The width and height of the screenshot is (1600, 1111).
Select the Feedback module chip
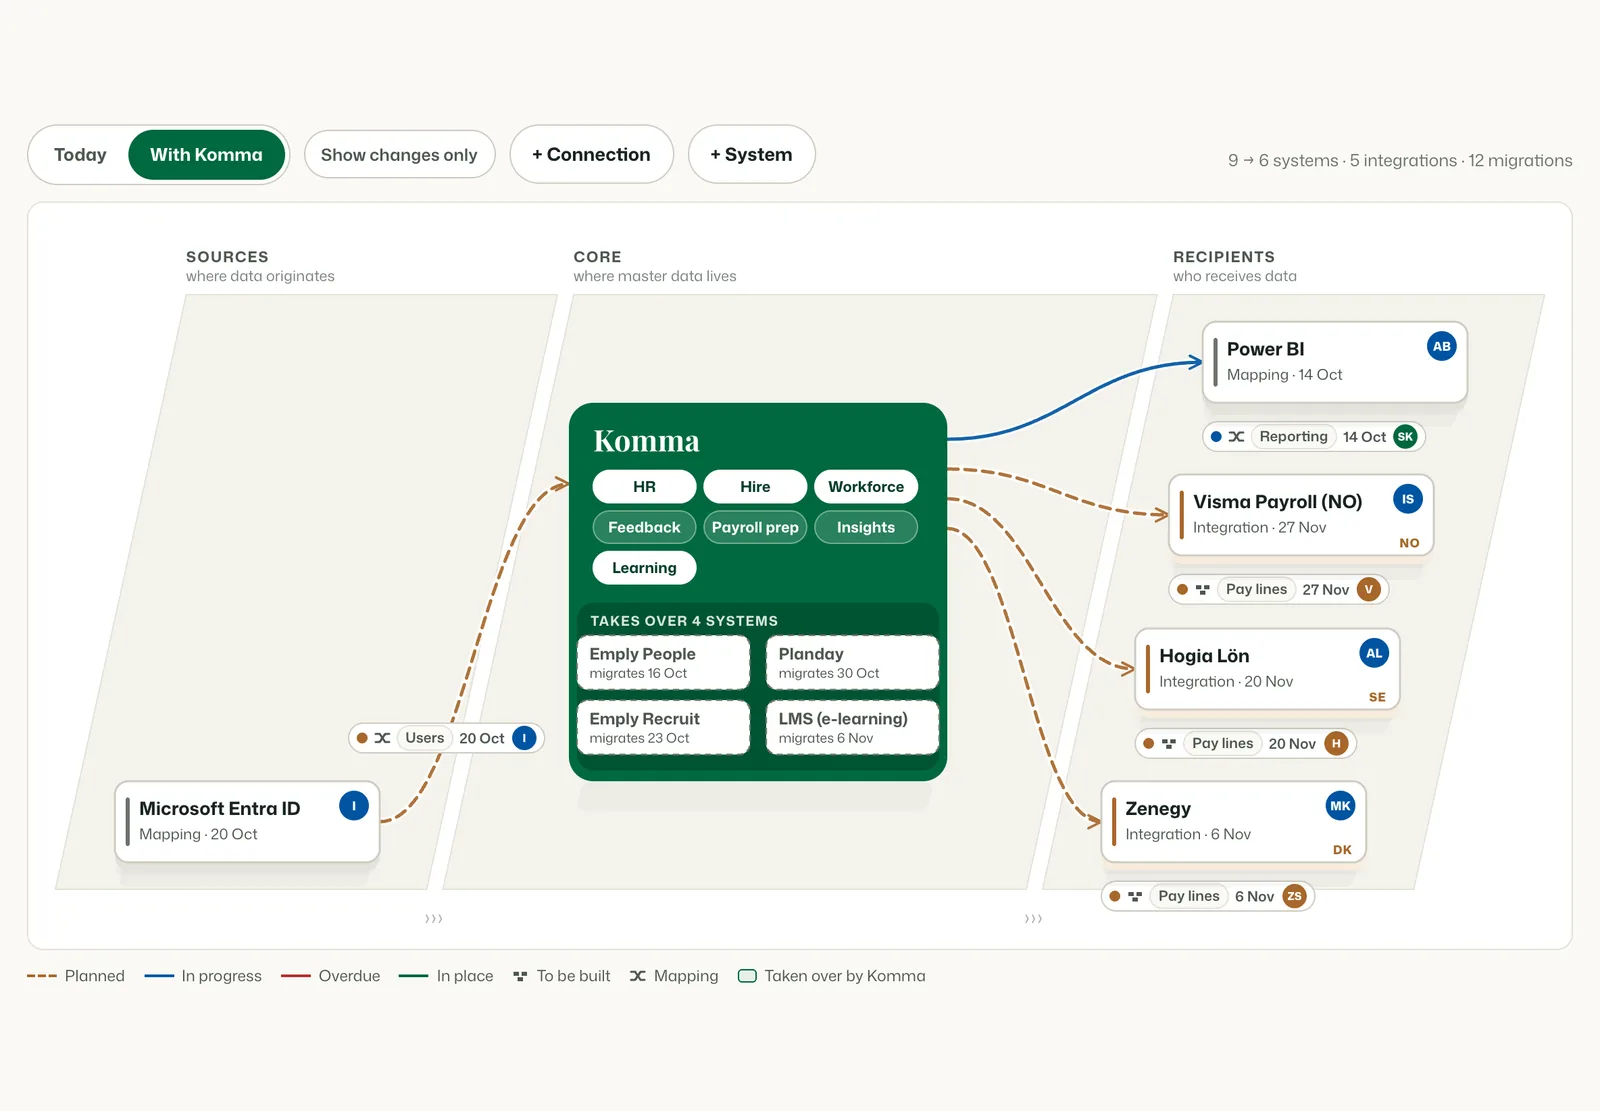coord(644,527)
